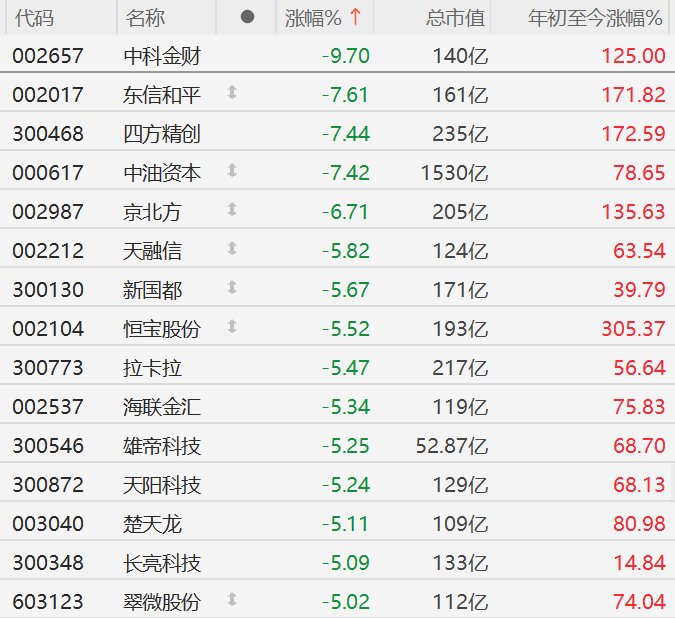This screenshot has height=618, width=675.
Task: Click stock code 003040
Action: pyautogui.click(x=48, y=524)
